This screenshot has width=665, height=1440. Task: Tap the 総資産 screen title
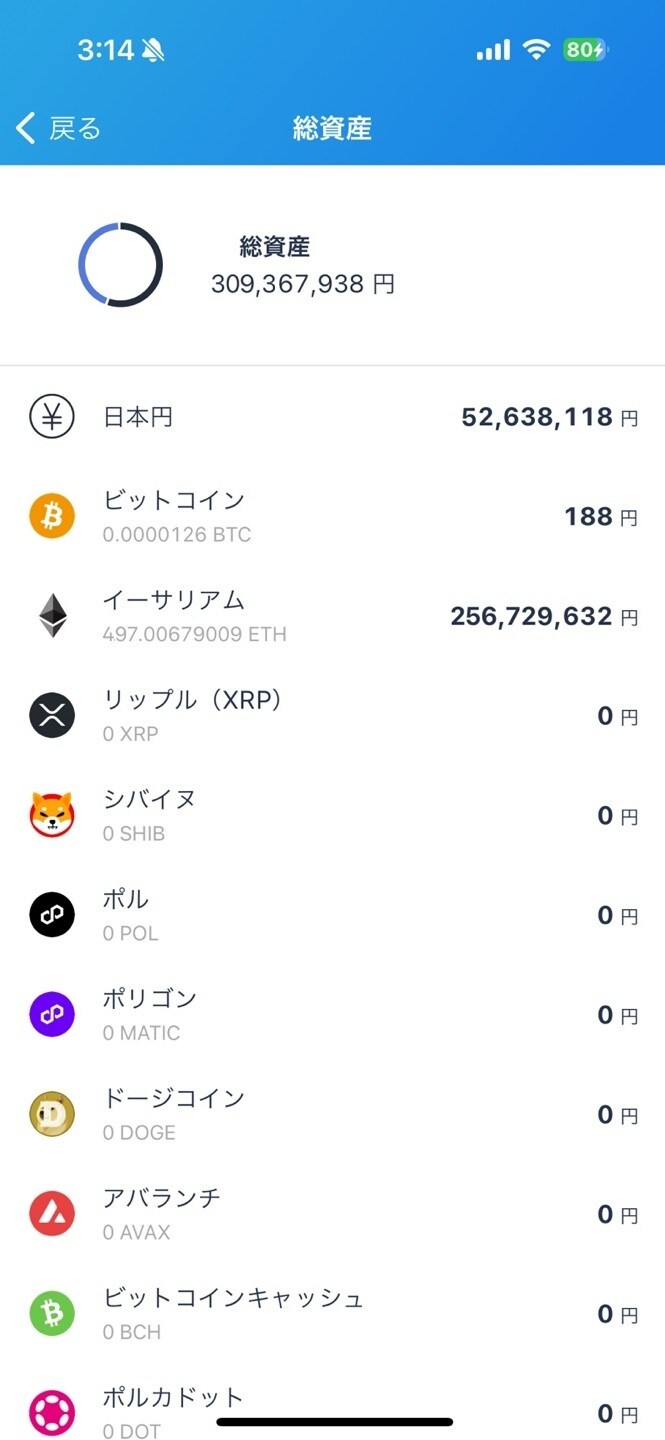pyautogui.click(x=332, y=128)
